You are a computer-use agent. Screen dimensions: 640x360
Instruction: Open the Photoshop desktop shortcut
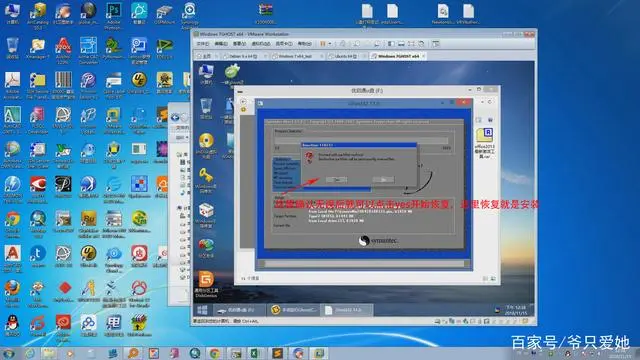[x=113, y=11]
